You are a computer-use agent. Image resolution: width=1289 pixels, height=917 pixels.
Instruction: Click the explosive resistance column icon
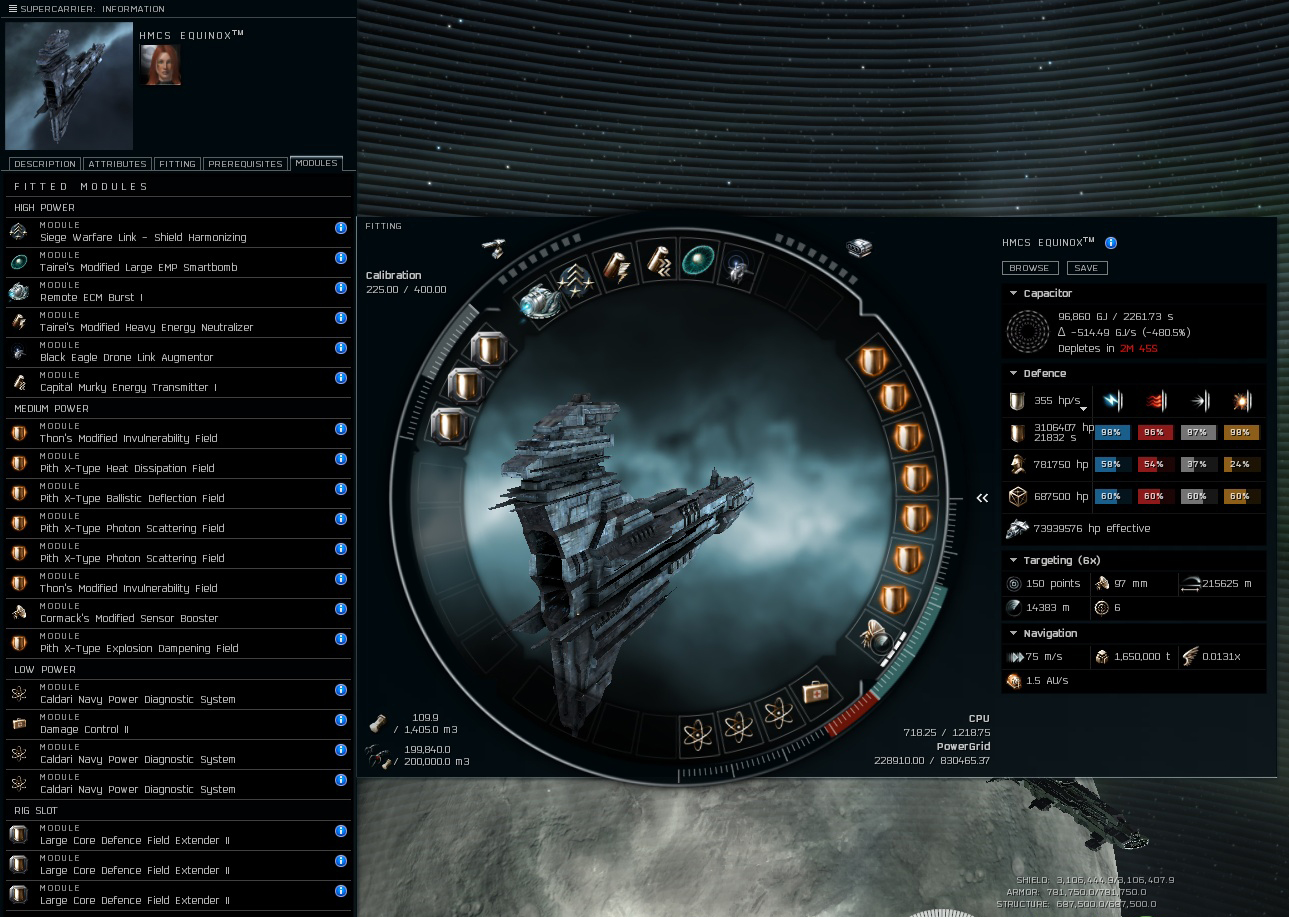point(1242,401)
